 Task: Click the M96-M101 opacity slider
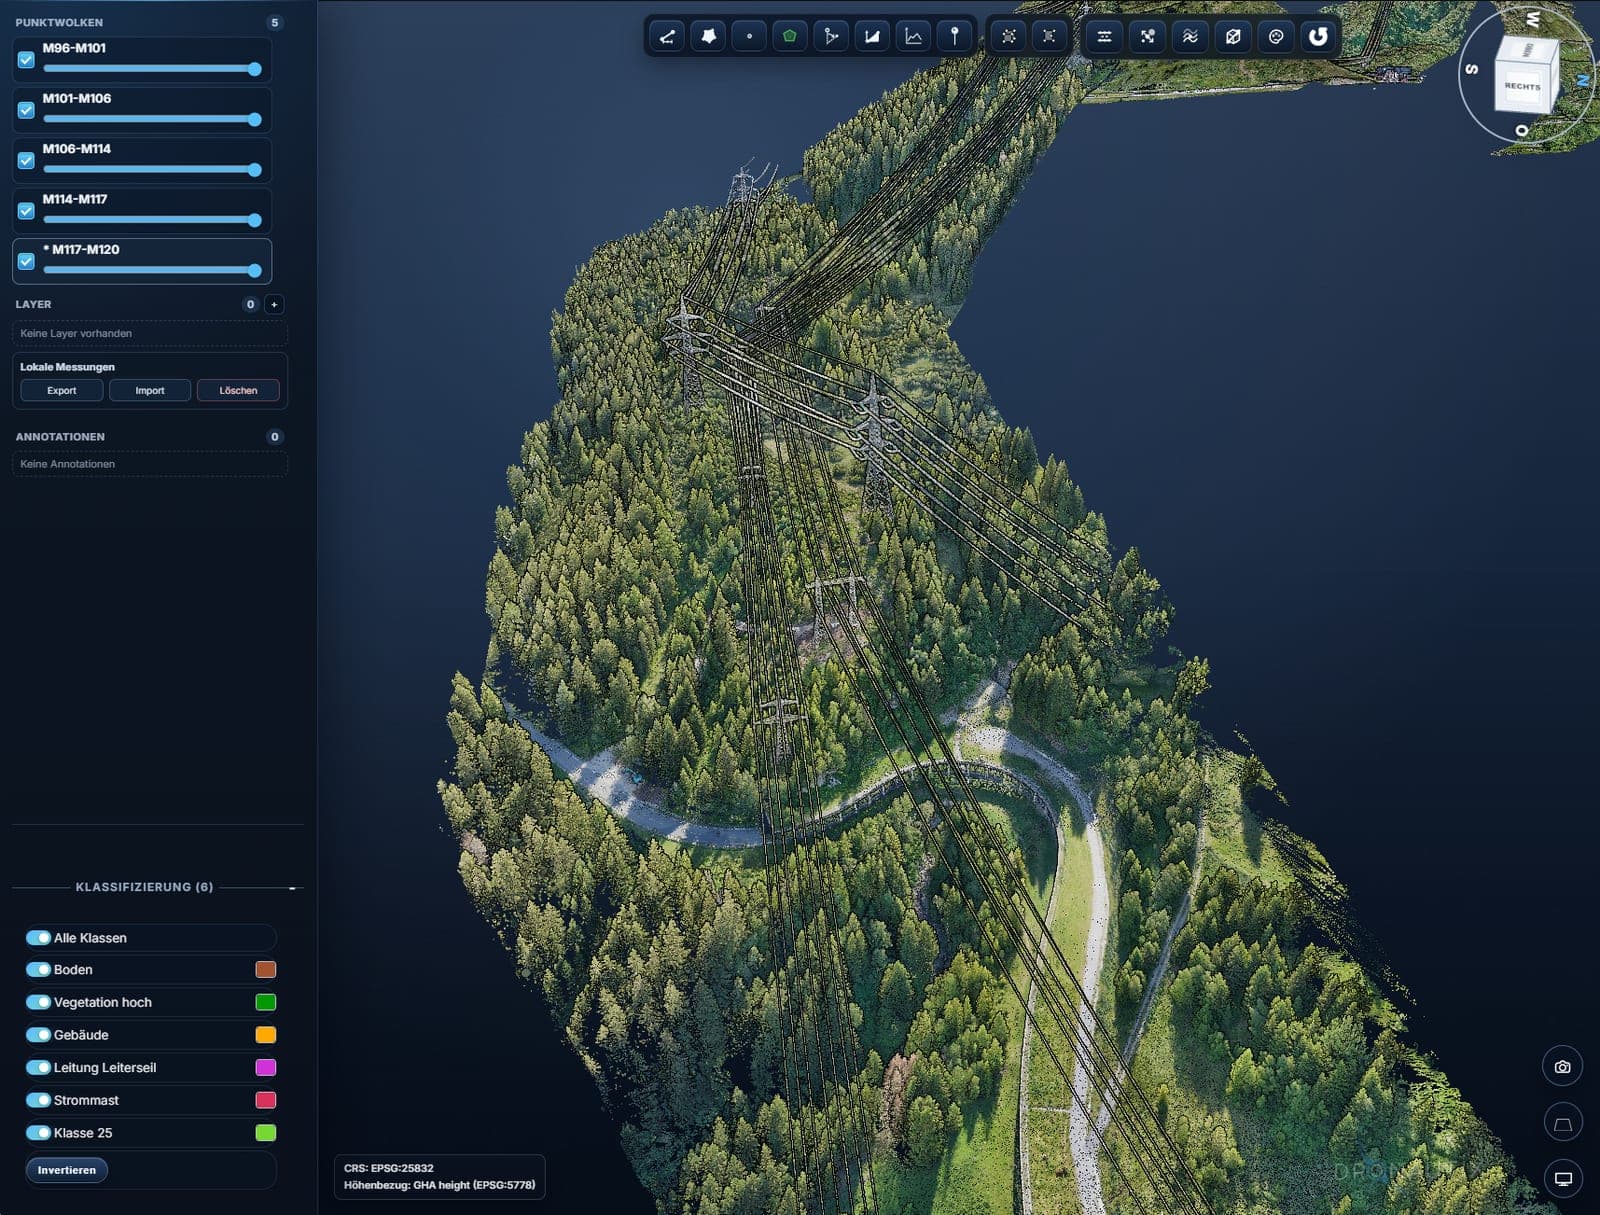pyautogui.click(x=151, y=69)
